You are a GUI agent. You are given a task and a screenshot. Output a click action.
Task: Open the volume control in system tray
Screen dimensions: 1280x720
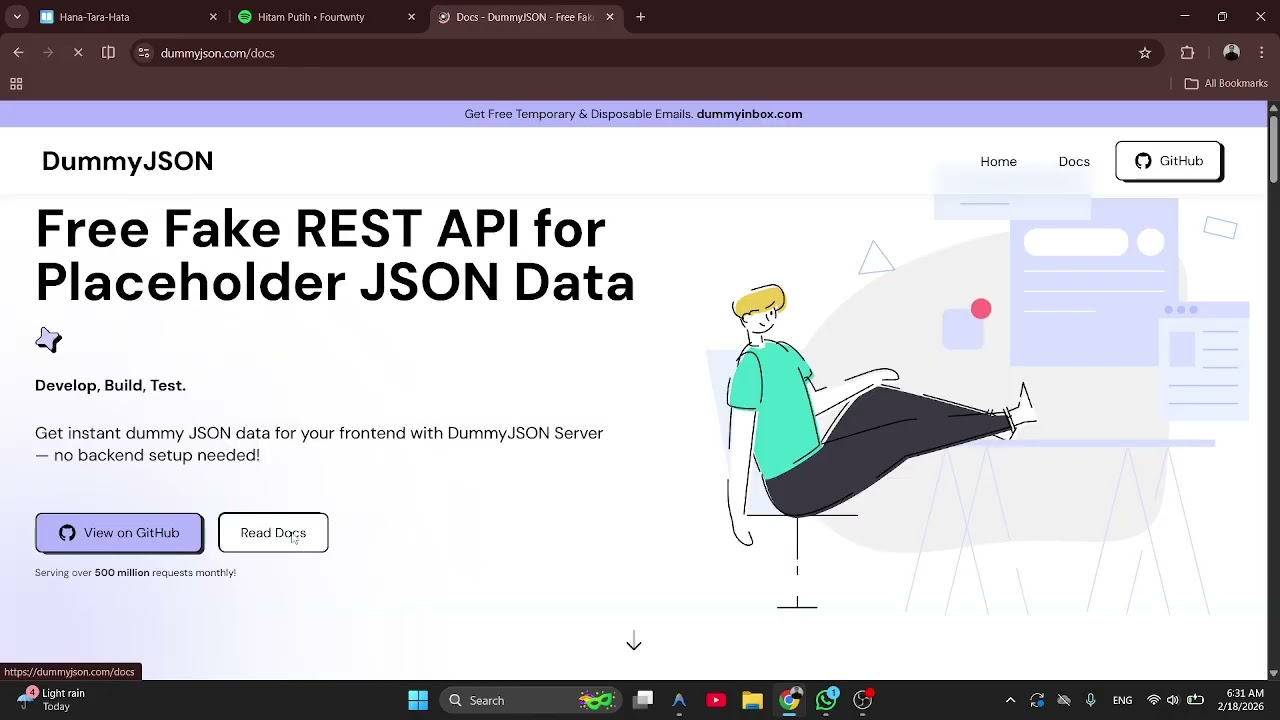tap(1173, 700)
